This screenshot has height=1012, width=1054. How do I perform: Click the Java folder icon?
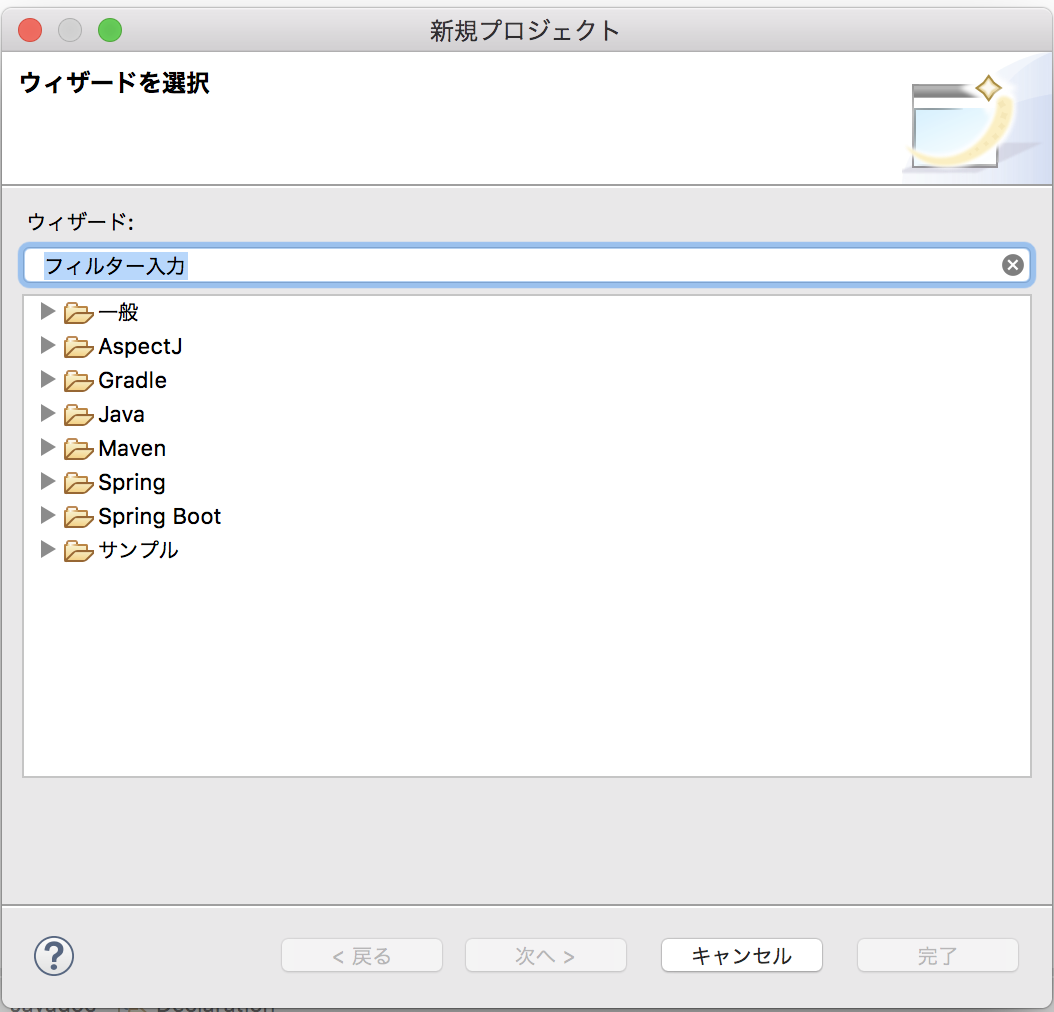pyautogui.click(x=79, y=415)
